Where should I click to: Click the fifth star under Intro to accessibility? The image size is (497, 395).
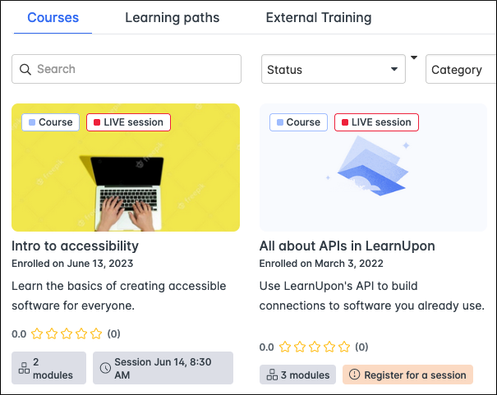pos(96,333)
